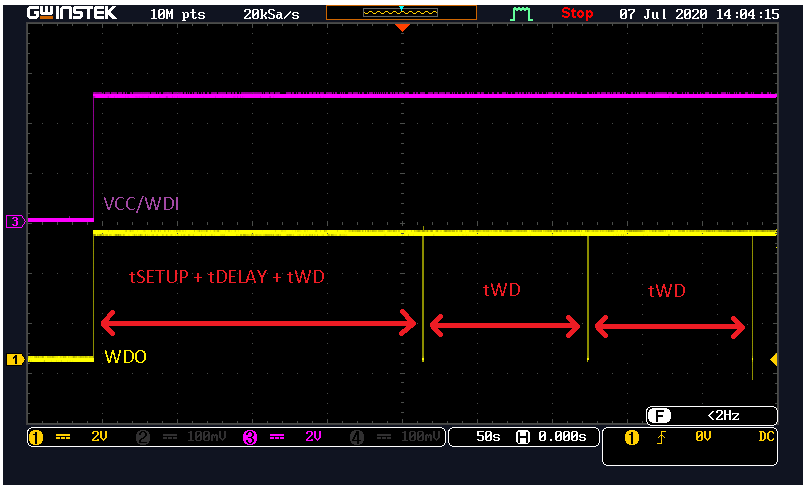805x487 pixels.
Task: Click the orange trigger position marker
Action: 402,28
